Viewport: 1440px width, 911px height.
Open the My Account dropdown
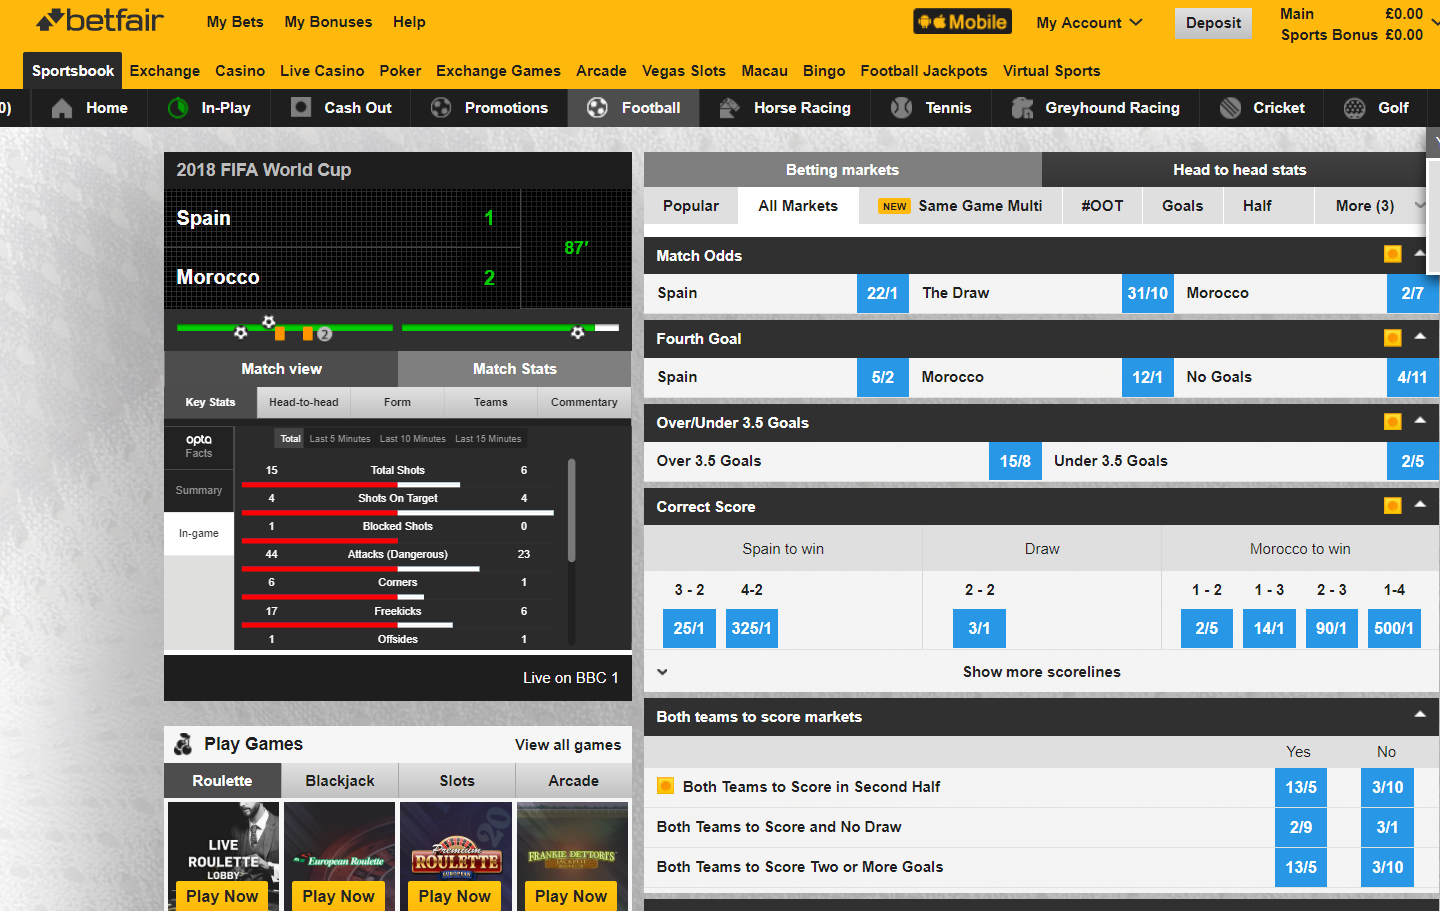click(x=1089, y=23)
